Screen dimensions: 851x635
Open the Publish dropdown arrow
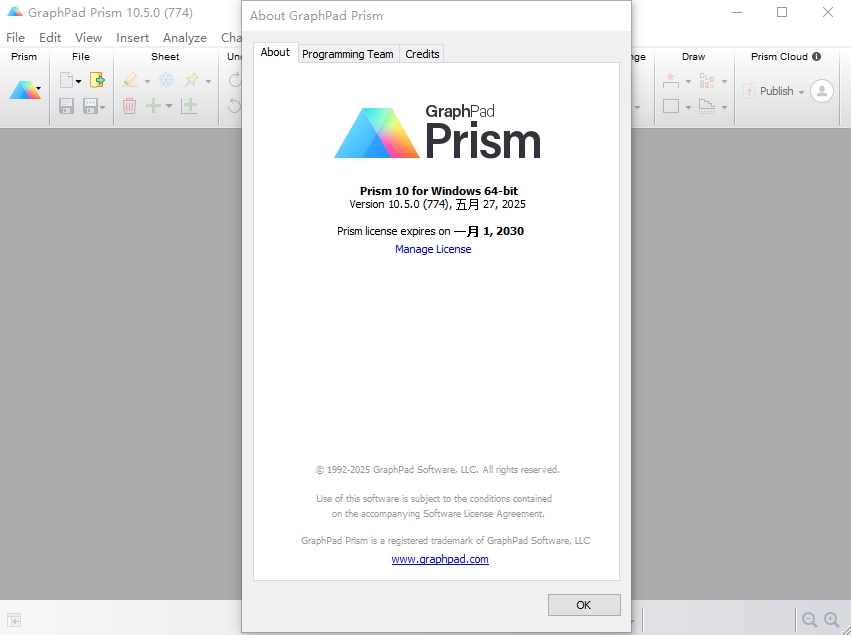pyautogui.click(x=801, y=92)
